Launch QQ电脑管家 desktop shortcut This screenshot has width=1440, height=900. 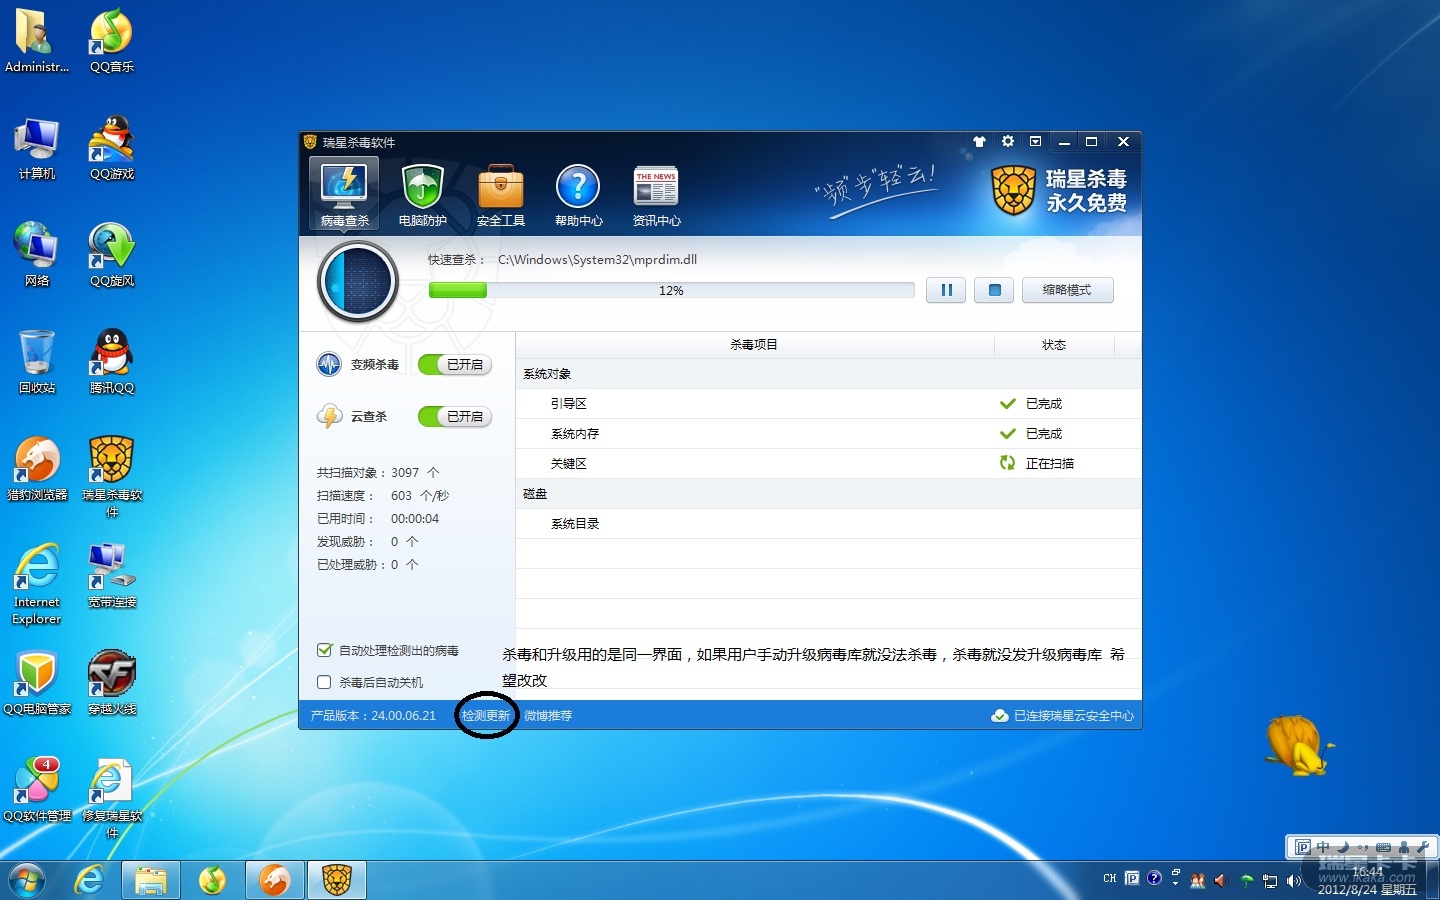pyautogui.click(x=37, y=683)
